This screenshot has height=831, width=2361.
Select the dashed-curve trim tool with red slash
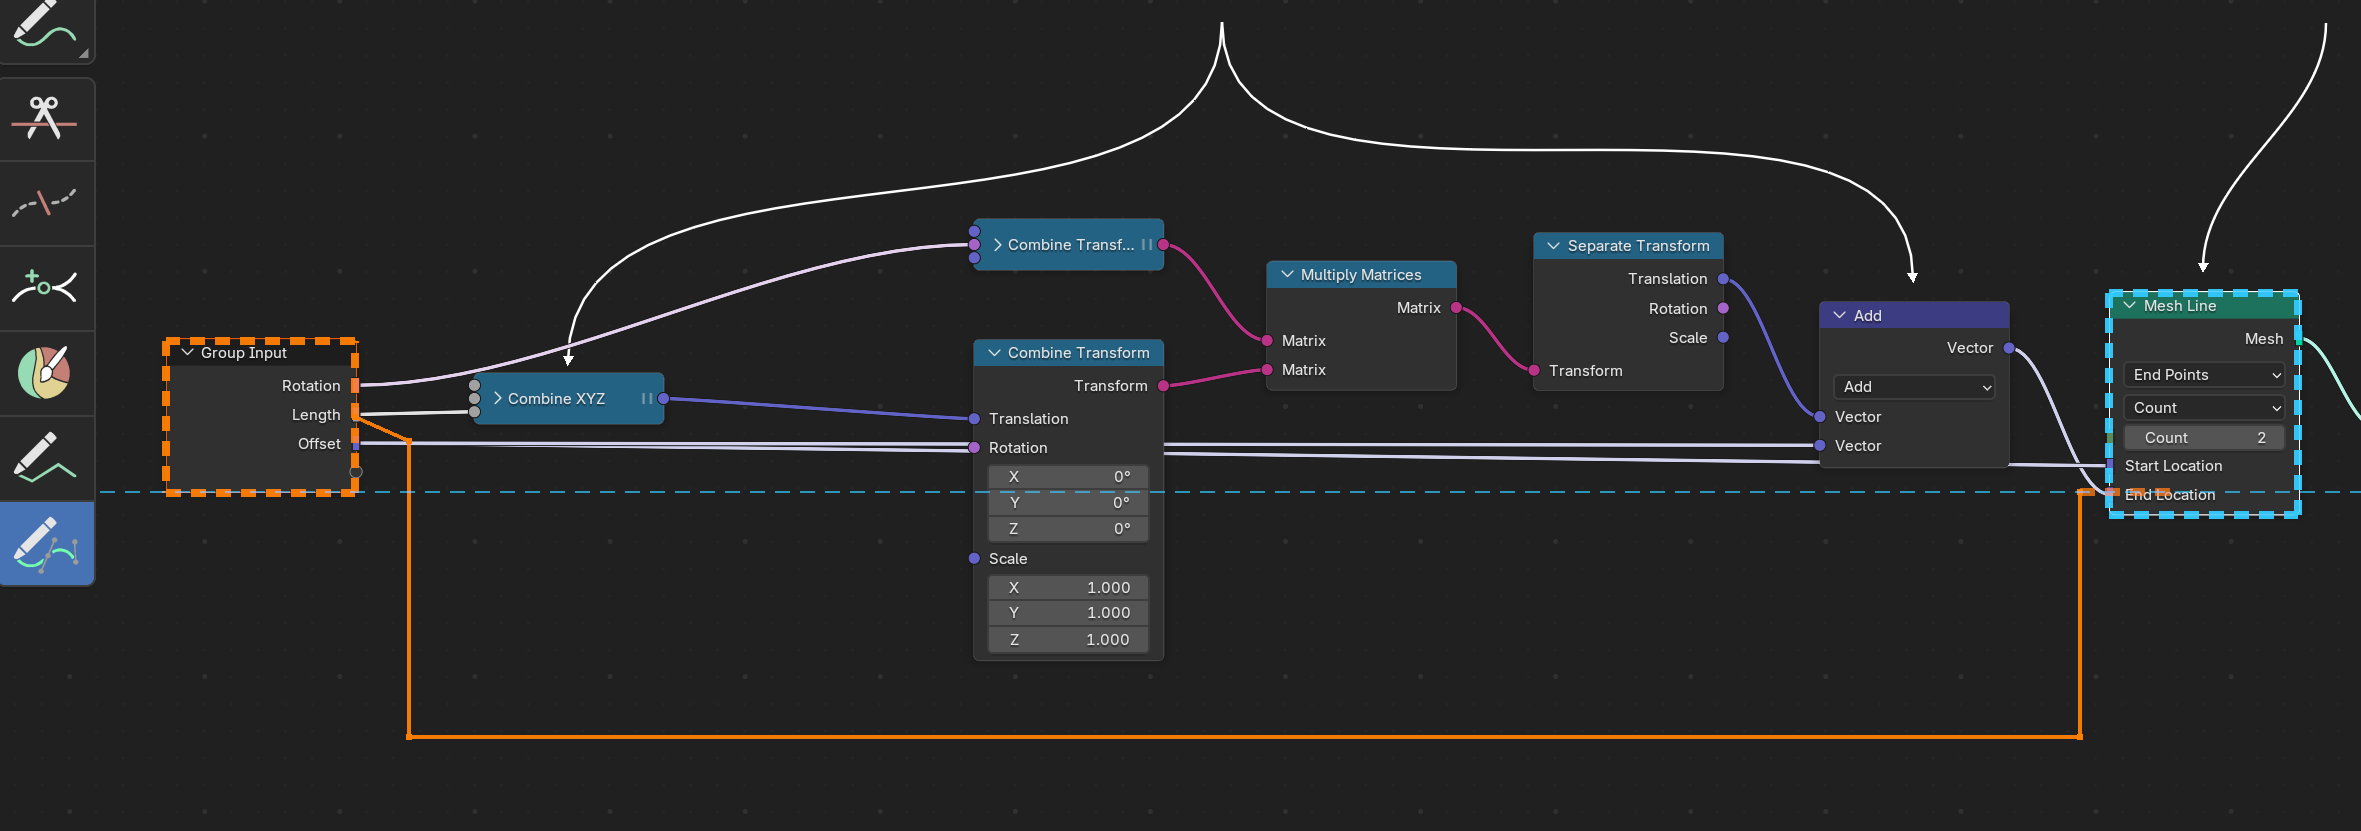[46, 204]
